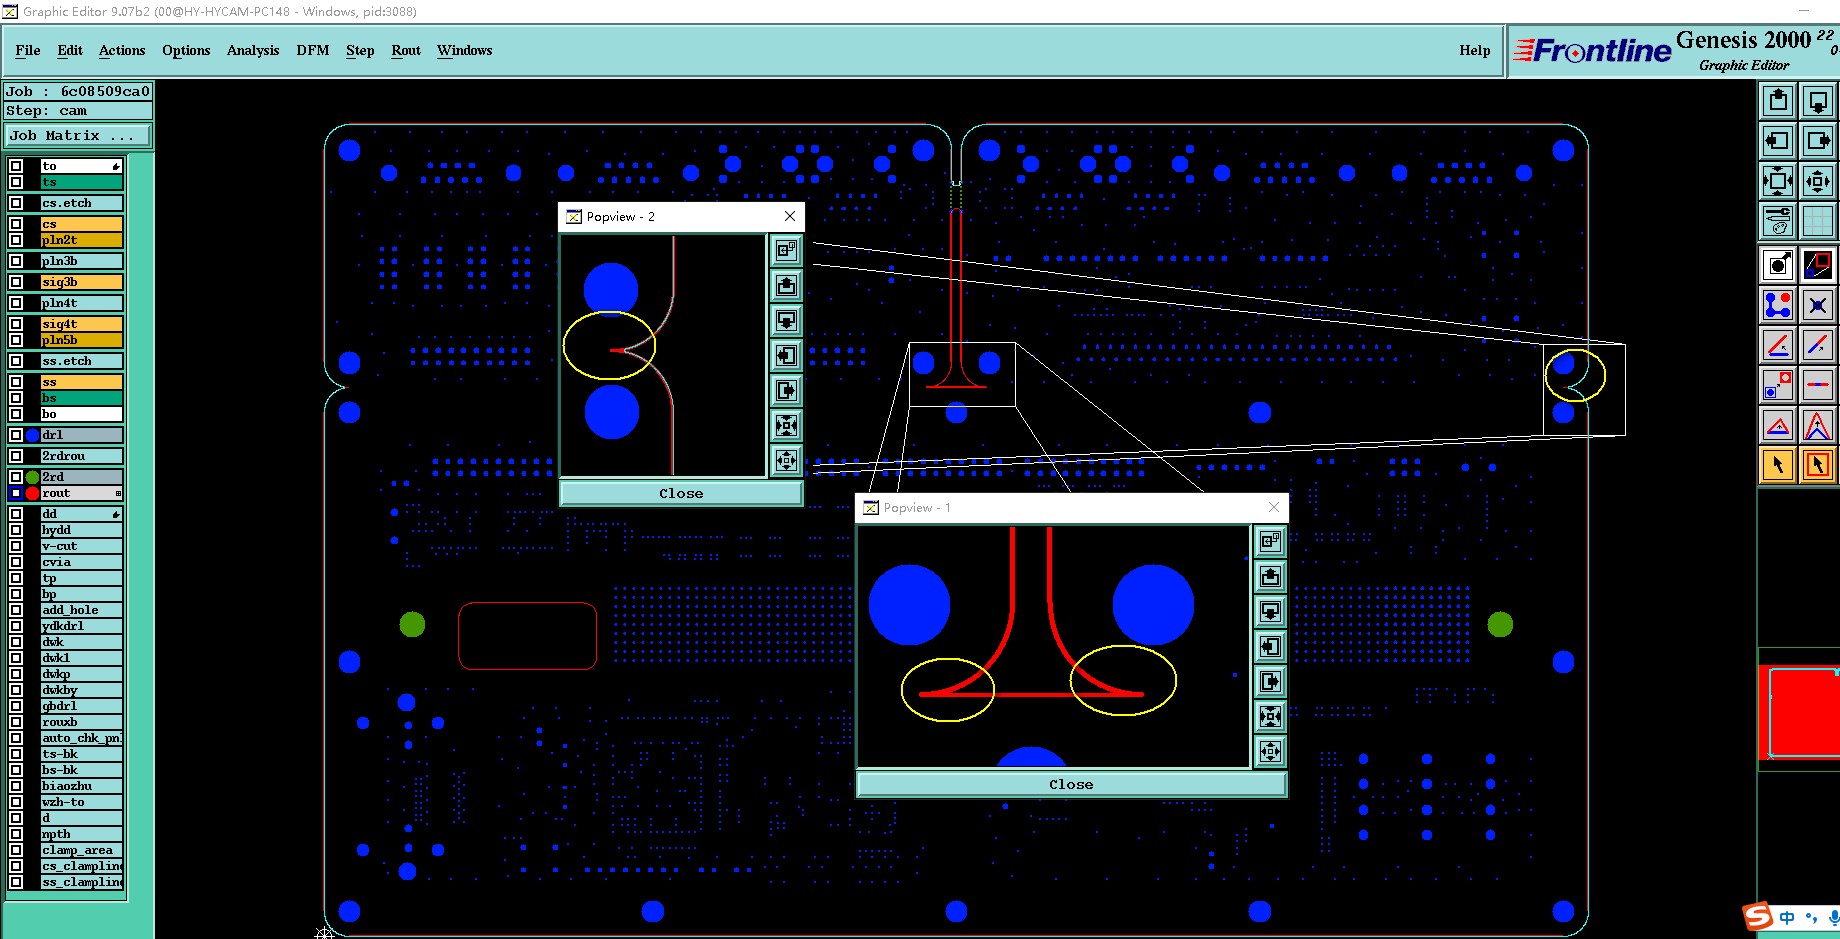Click zoom in icon in Popview 2

(787, 426)
